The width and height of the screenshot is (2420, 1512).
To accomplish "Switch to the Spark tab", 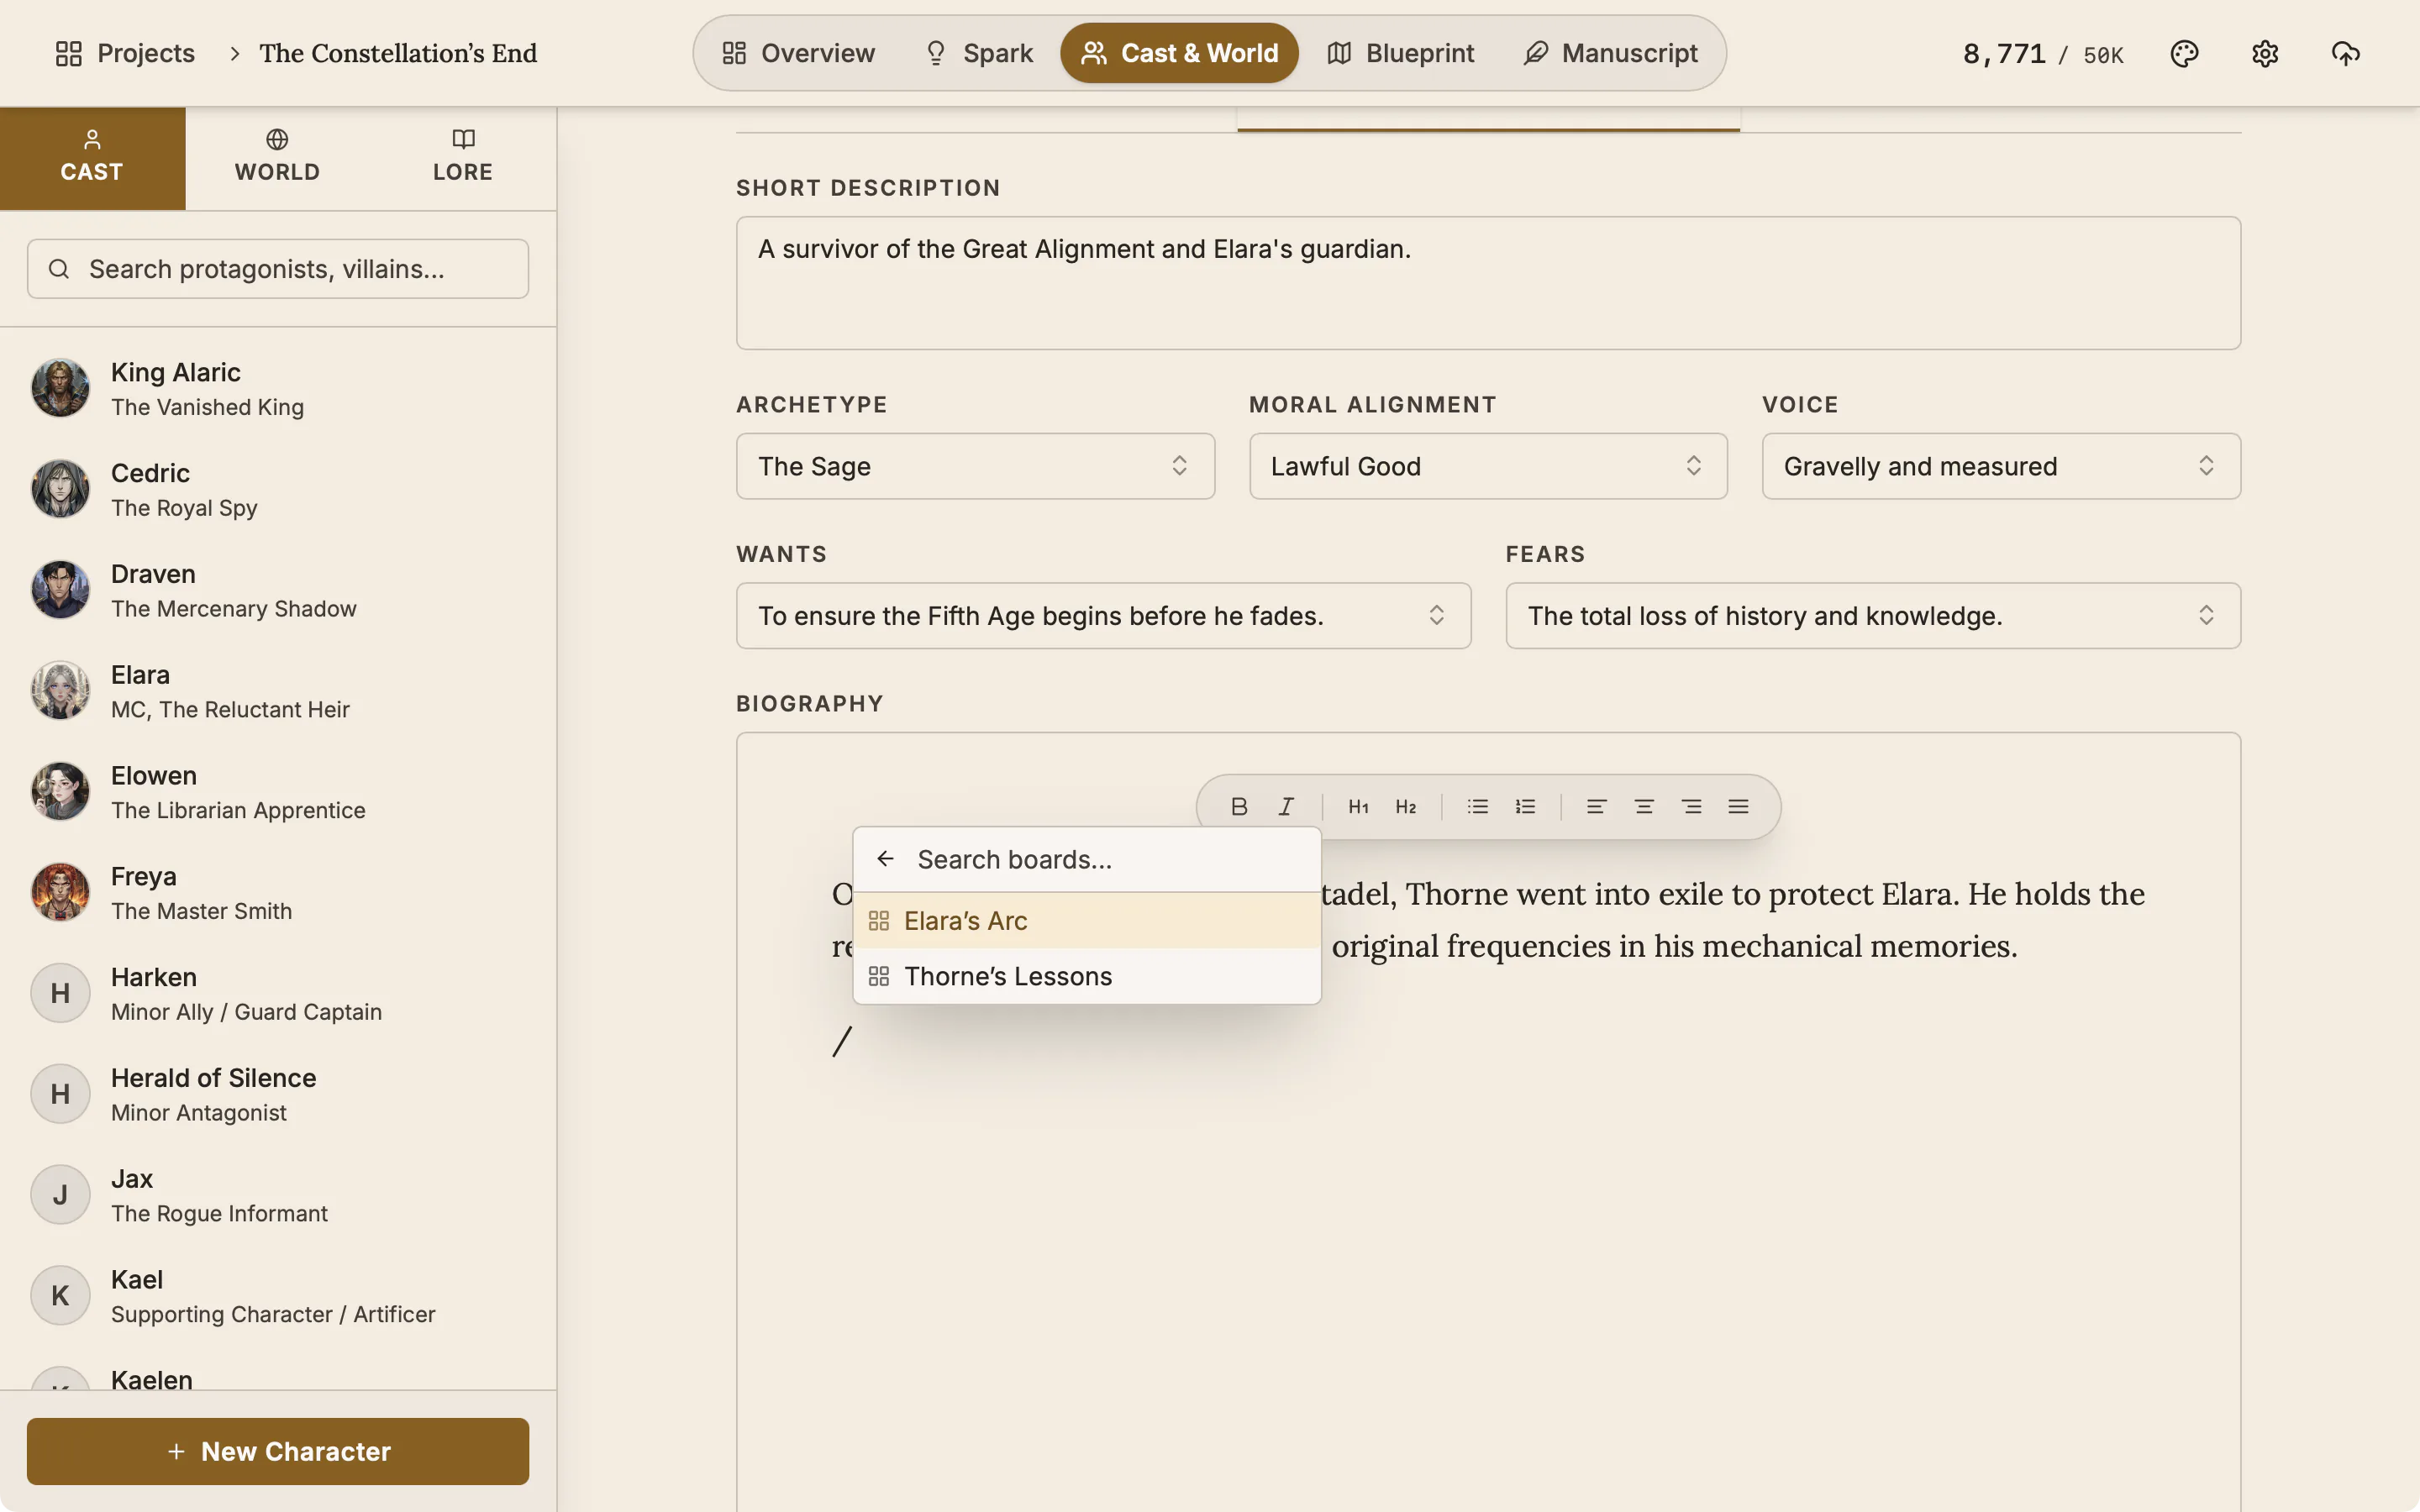I will [x=978, y=53].
